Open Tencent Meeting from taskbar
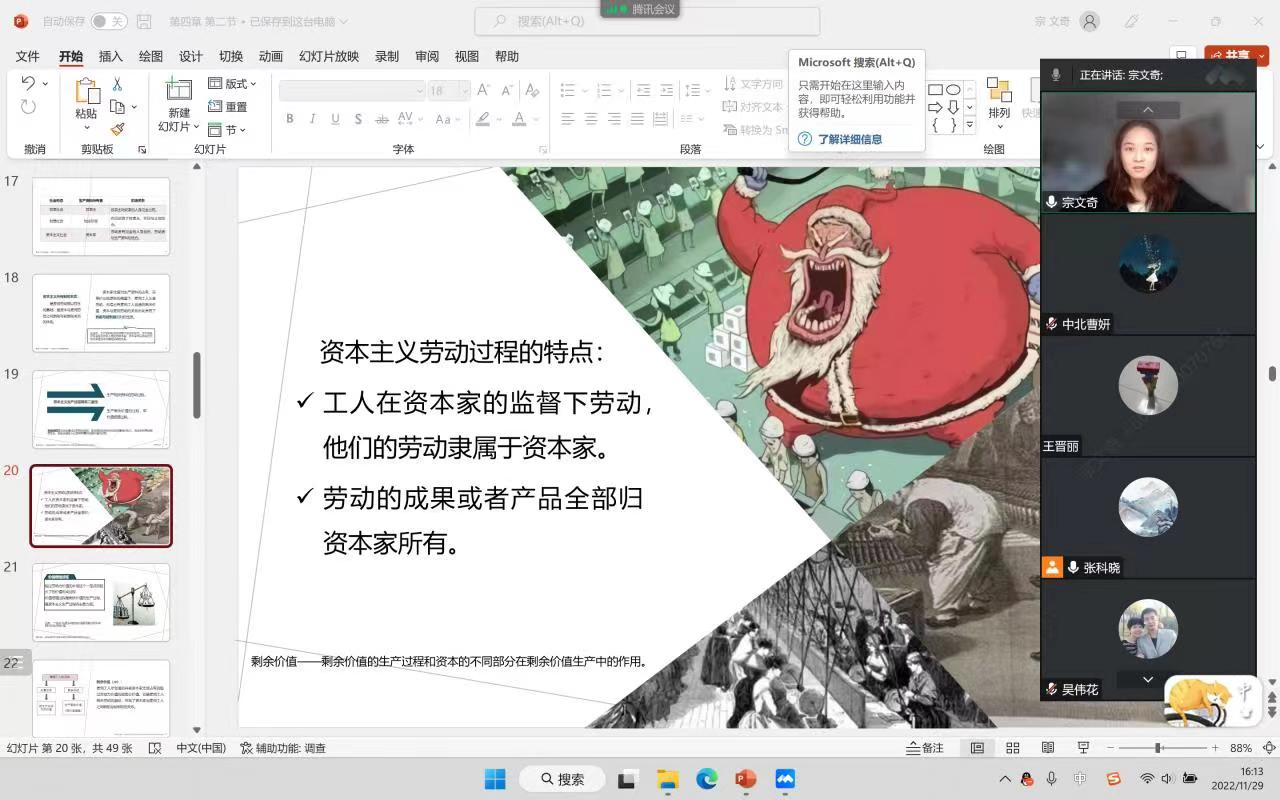This screenshot has width=1280, height=800. [x=785, y=779]
